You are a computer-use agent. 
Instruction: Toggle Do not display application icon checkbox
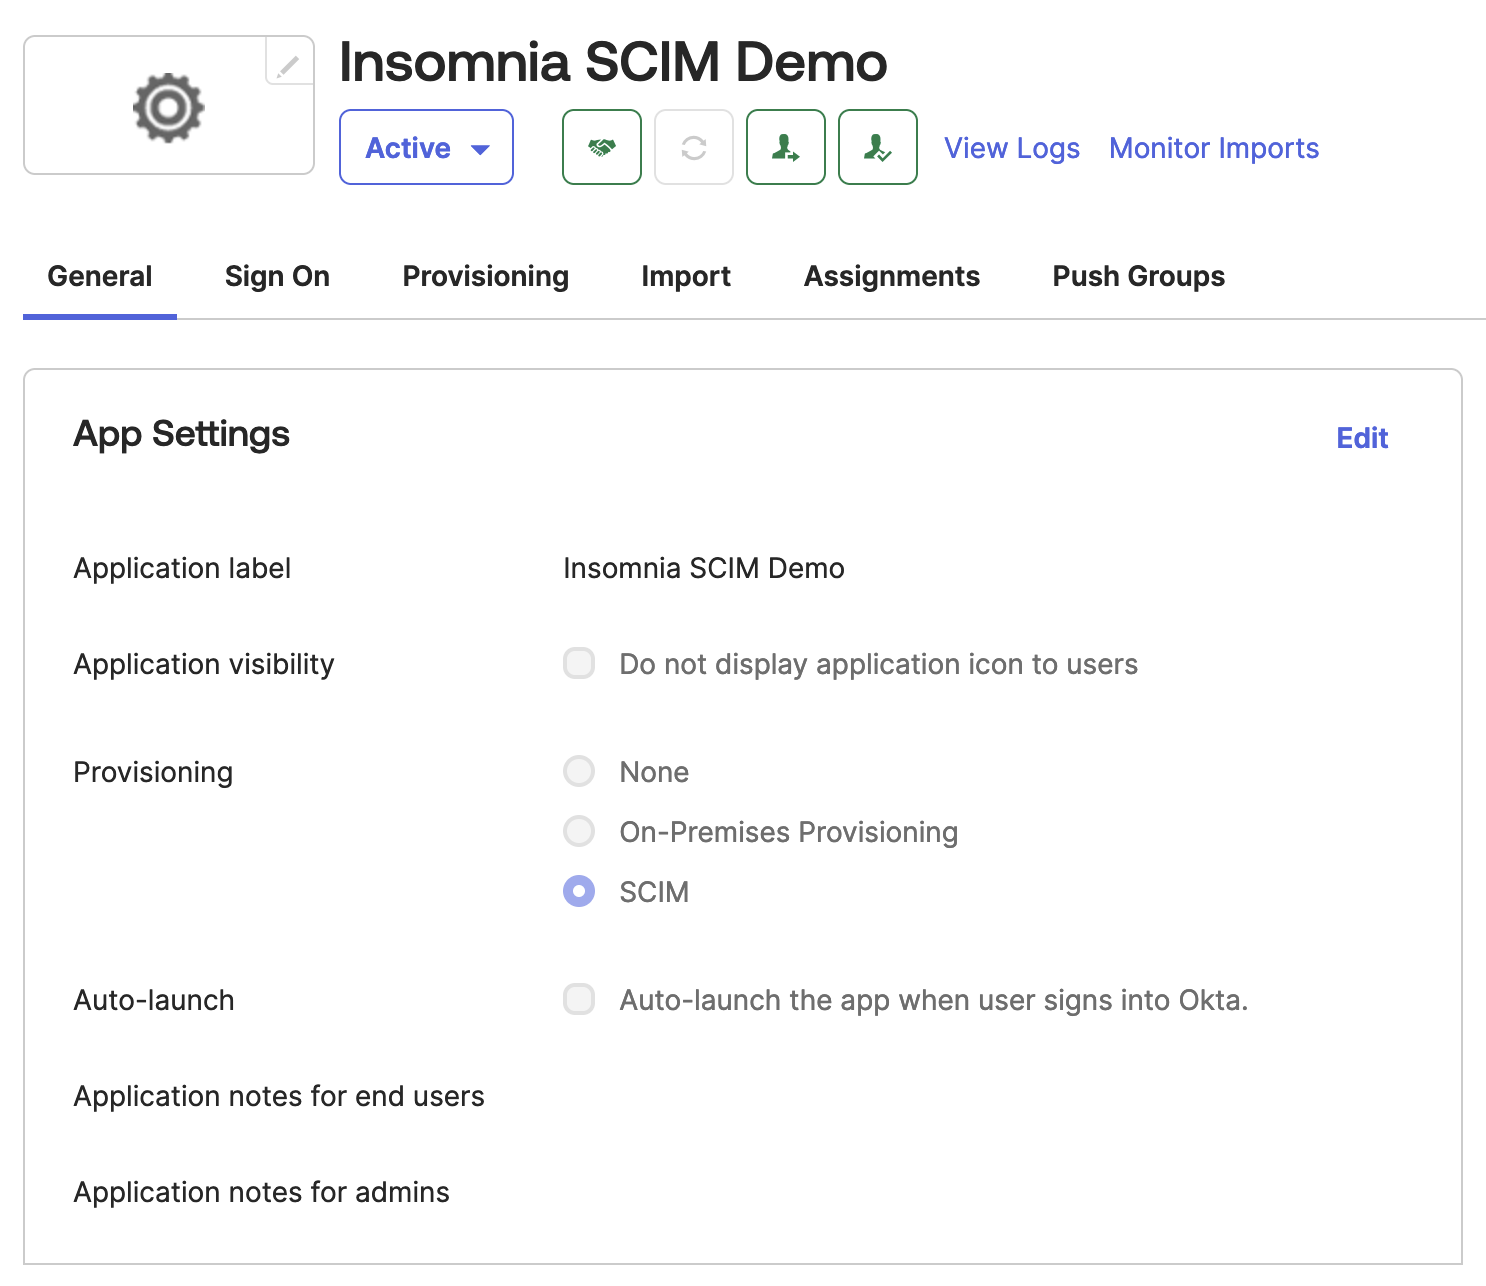coord(579,663)
